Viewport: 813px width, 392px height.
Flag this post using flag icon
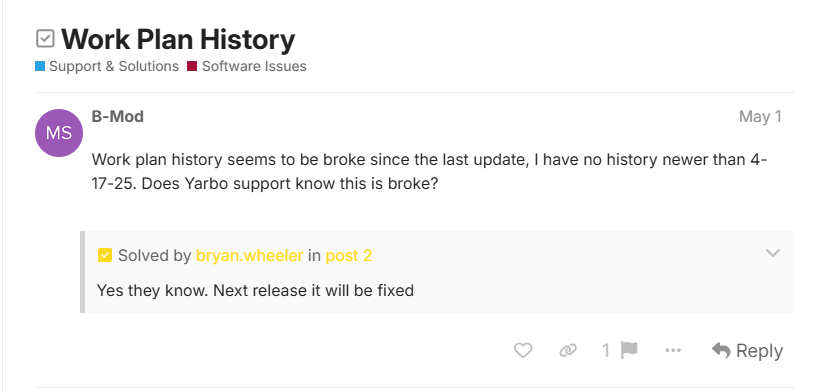click(629, 351)
